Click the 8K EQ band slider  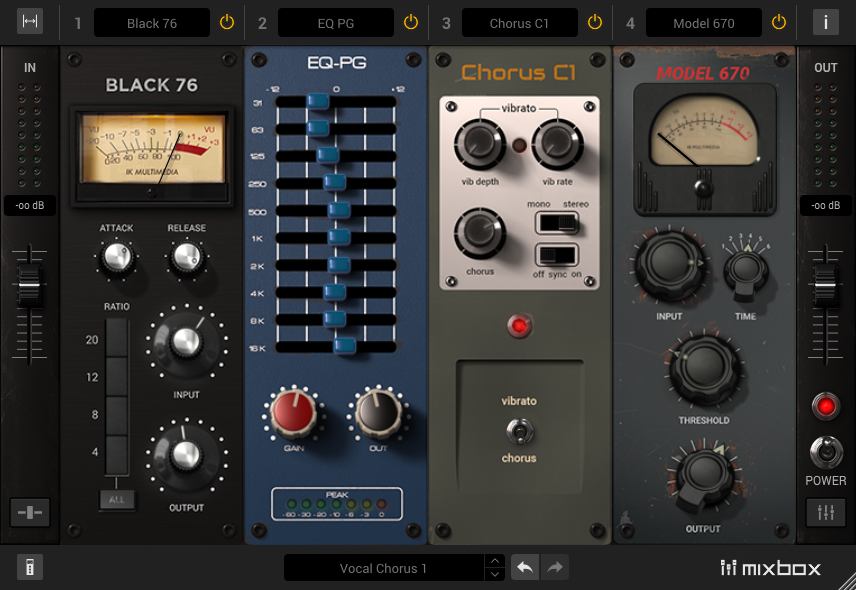334,319
